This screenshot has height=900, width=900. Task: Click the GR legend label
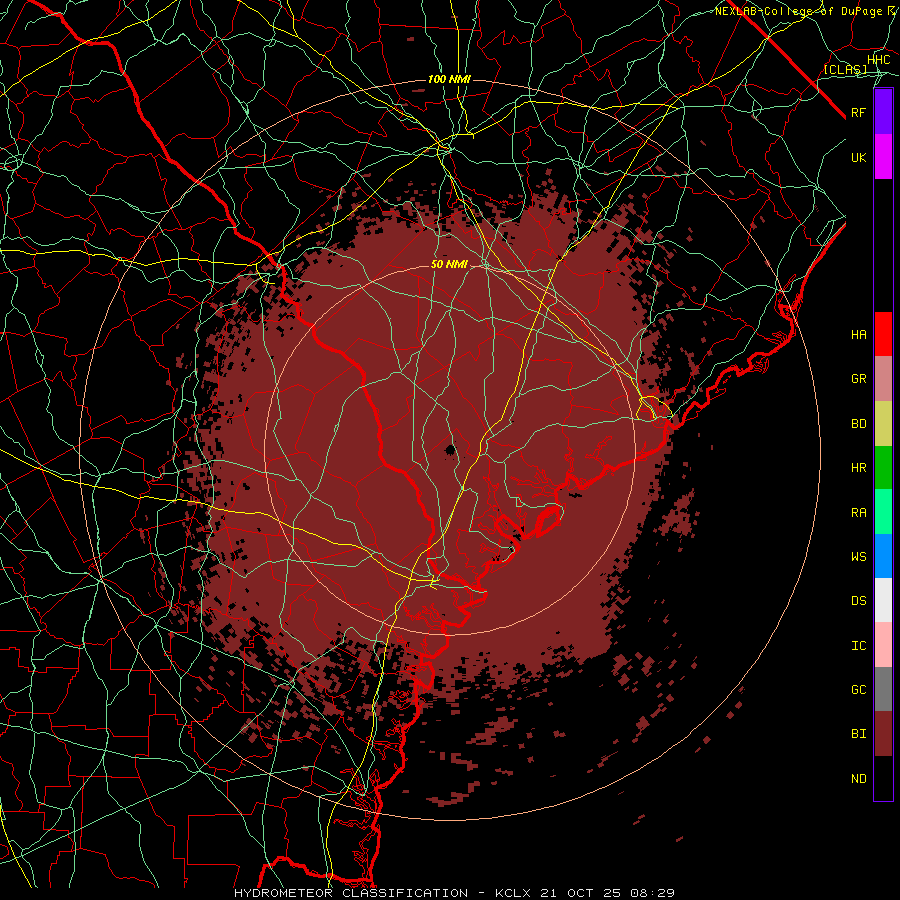coord(858,379)
